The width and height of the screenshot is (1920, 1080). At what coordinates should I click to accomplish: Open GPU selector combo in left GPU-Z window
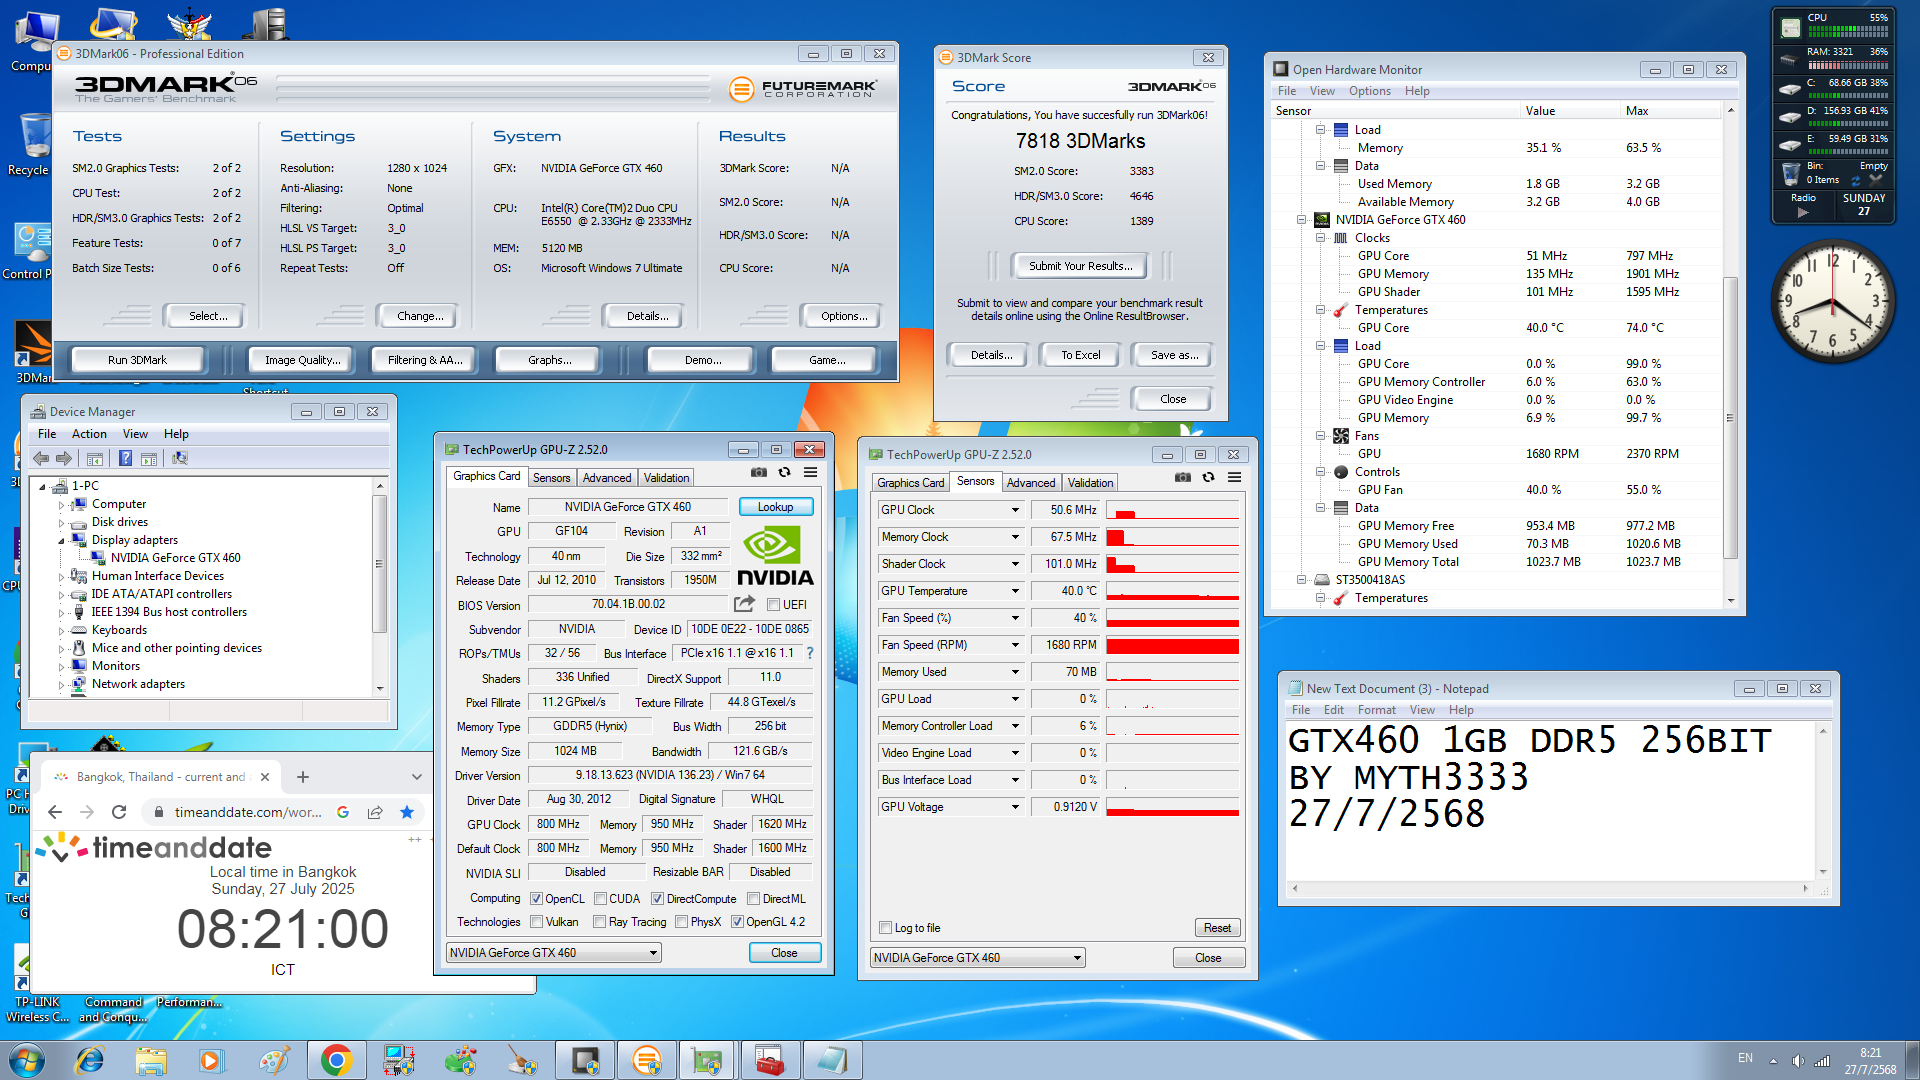click(553, 953)
